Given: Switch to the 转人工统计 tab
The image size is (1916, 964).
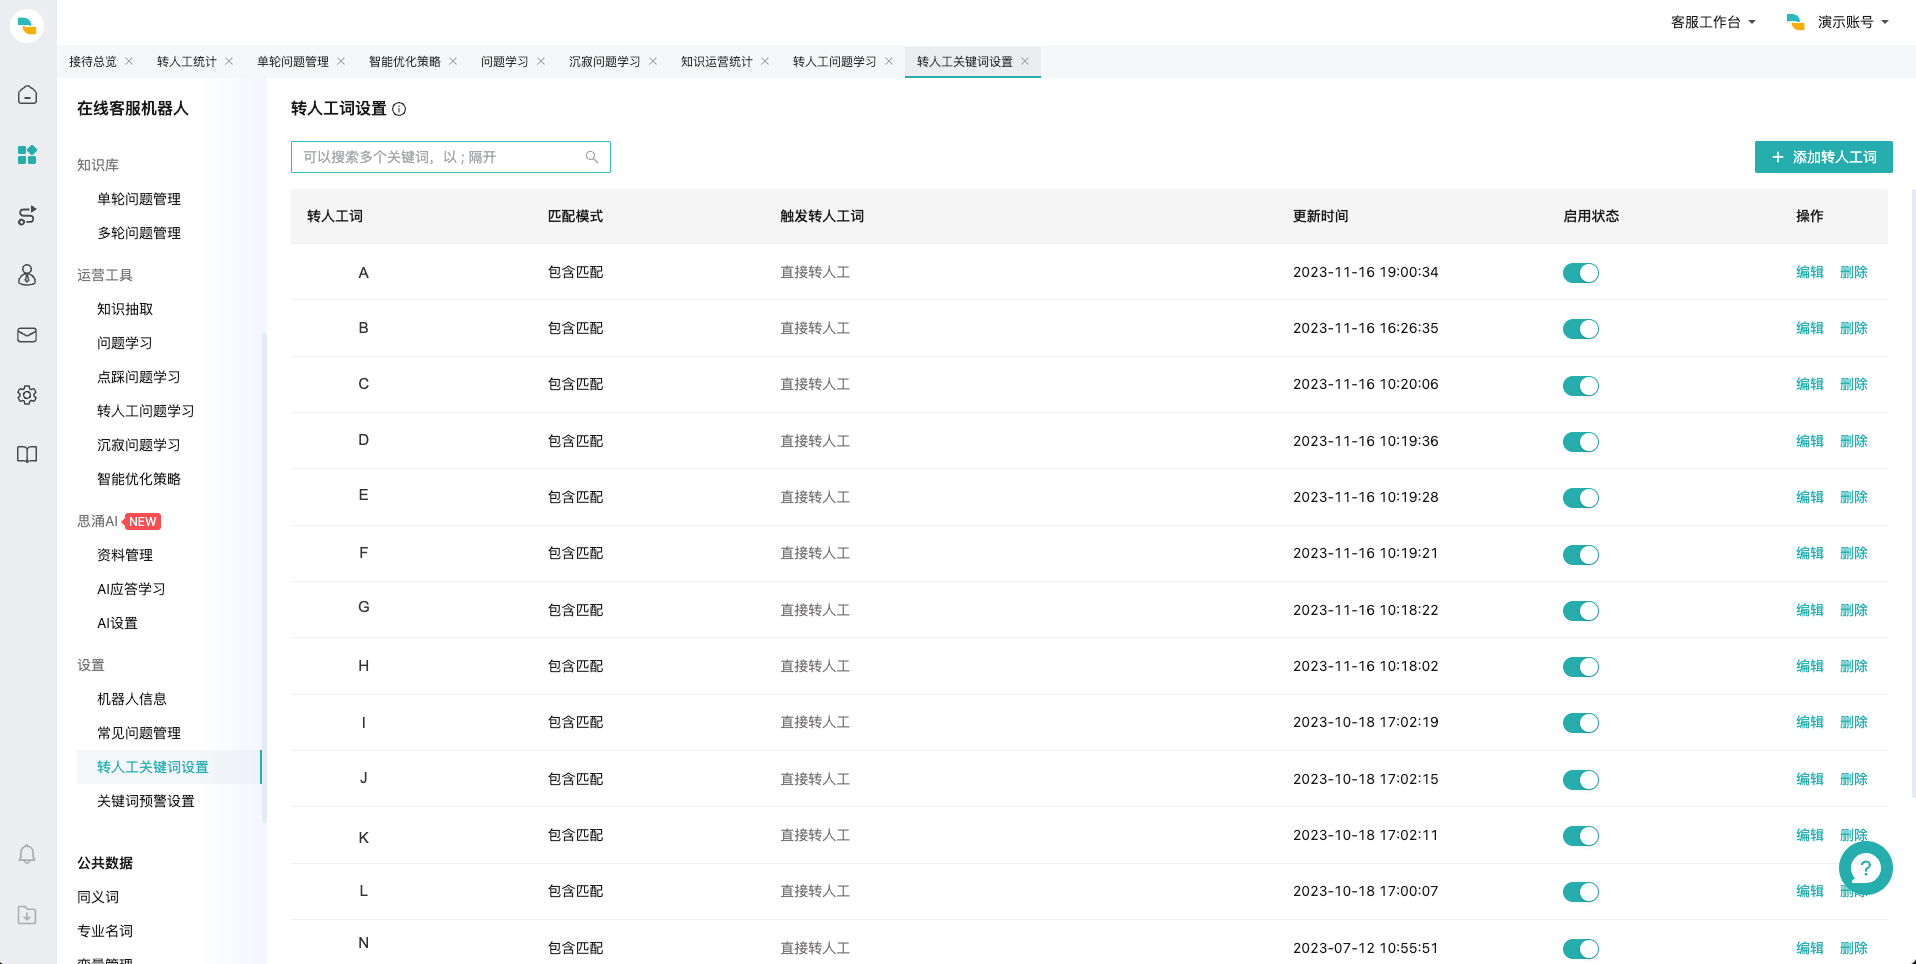Looking at the screenshot, I should (187, 62).
